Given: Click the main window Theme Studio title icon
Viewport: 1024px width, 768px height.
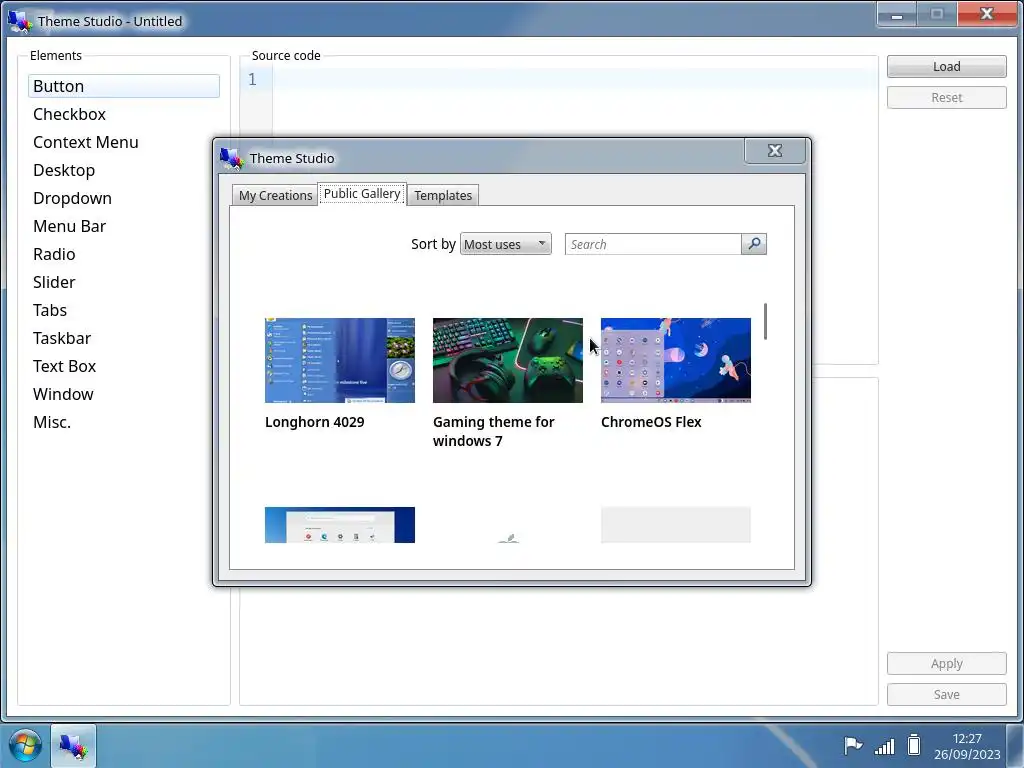Looking at the screenshot, I should (x=20, y=21).
